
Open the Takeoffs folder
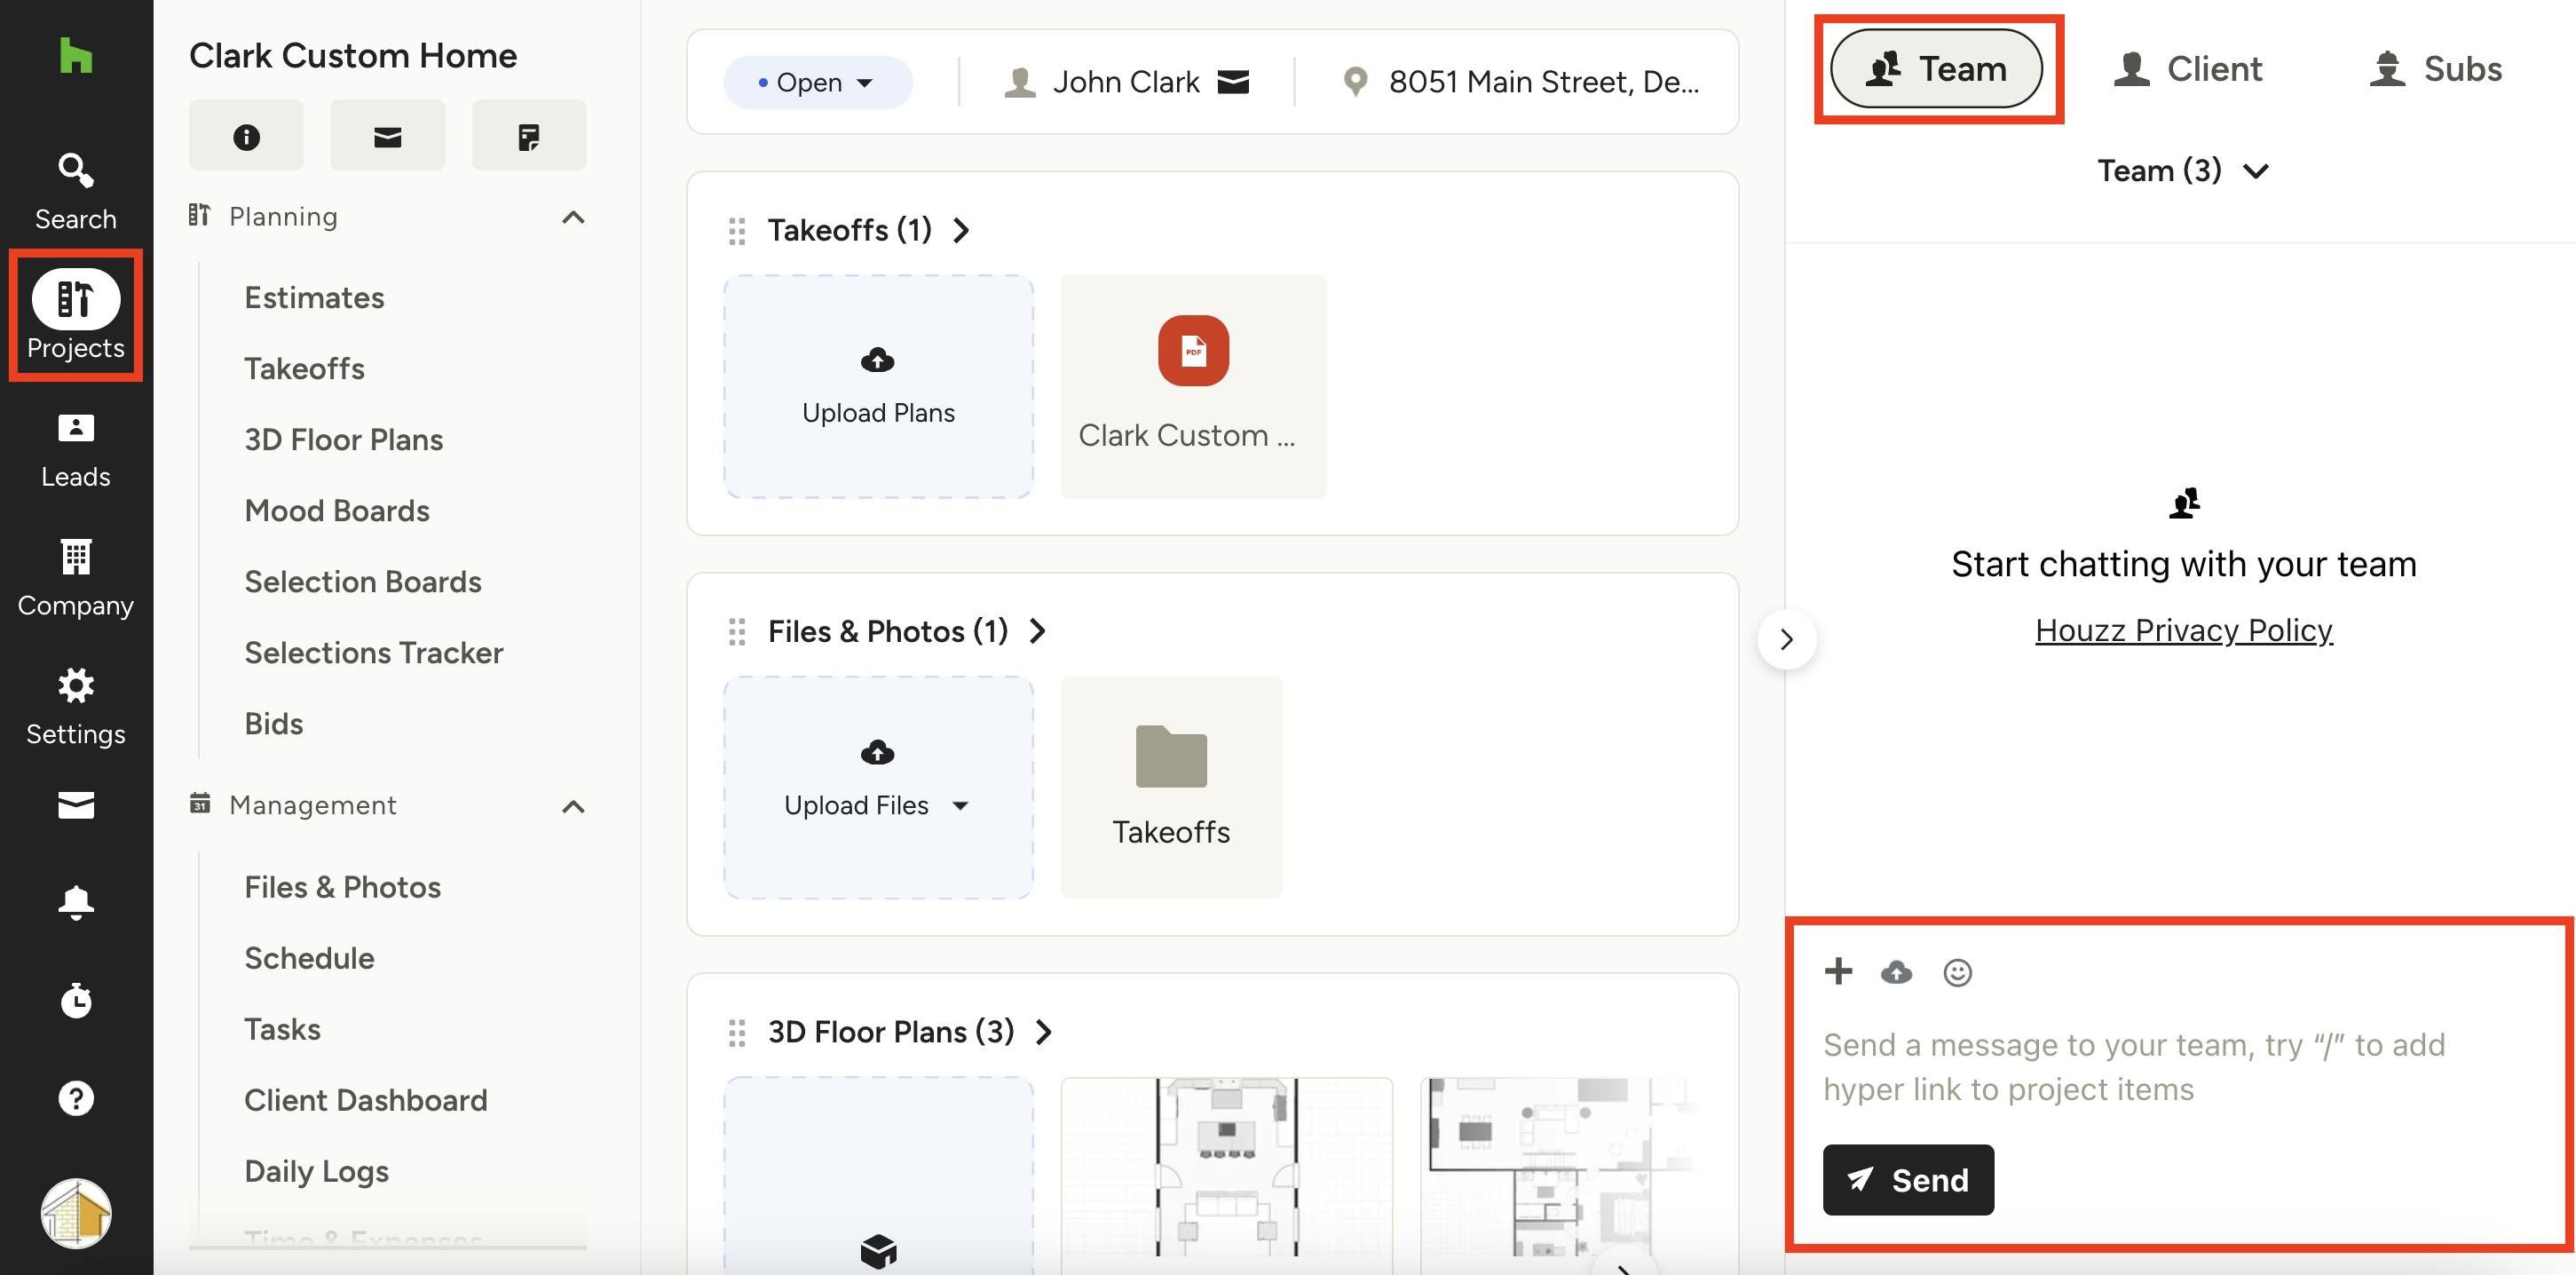pyautogui.click(x=1171, y=787)
